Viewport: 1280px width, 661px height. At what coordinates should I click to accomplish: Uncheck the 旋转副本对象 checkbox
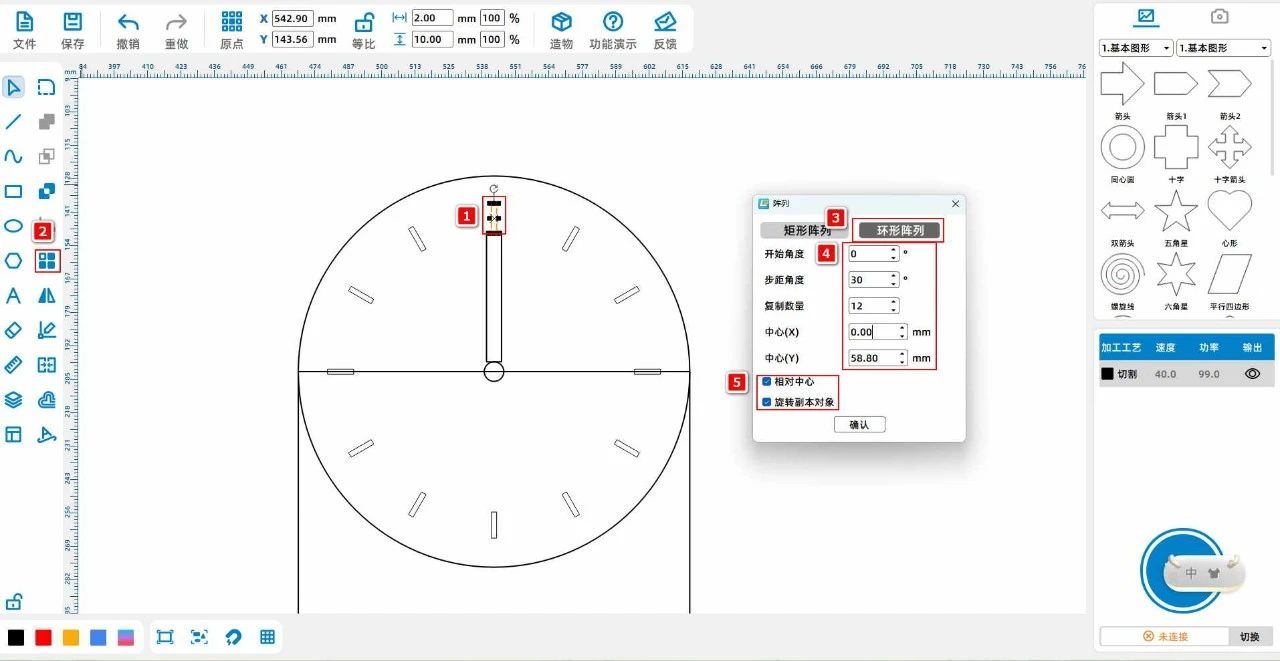767,402
